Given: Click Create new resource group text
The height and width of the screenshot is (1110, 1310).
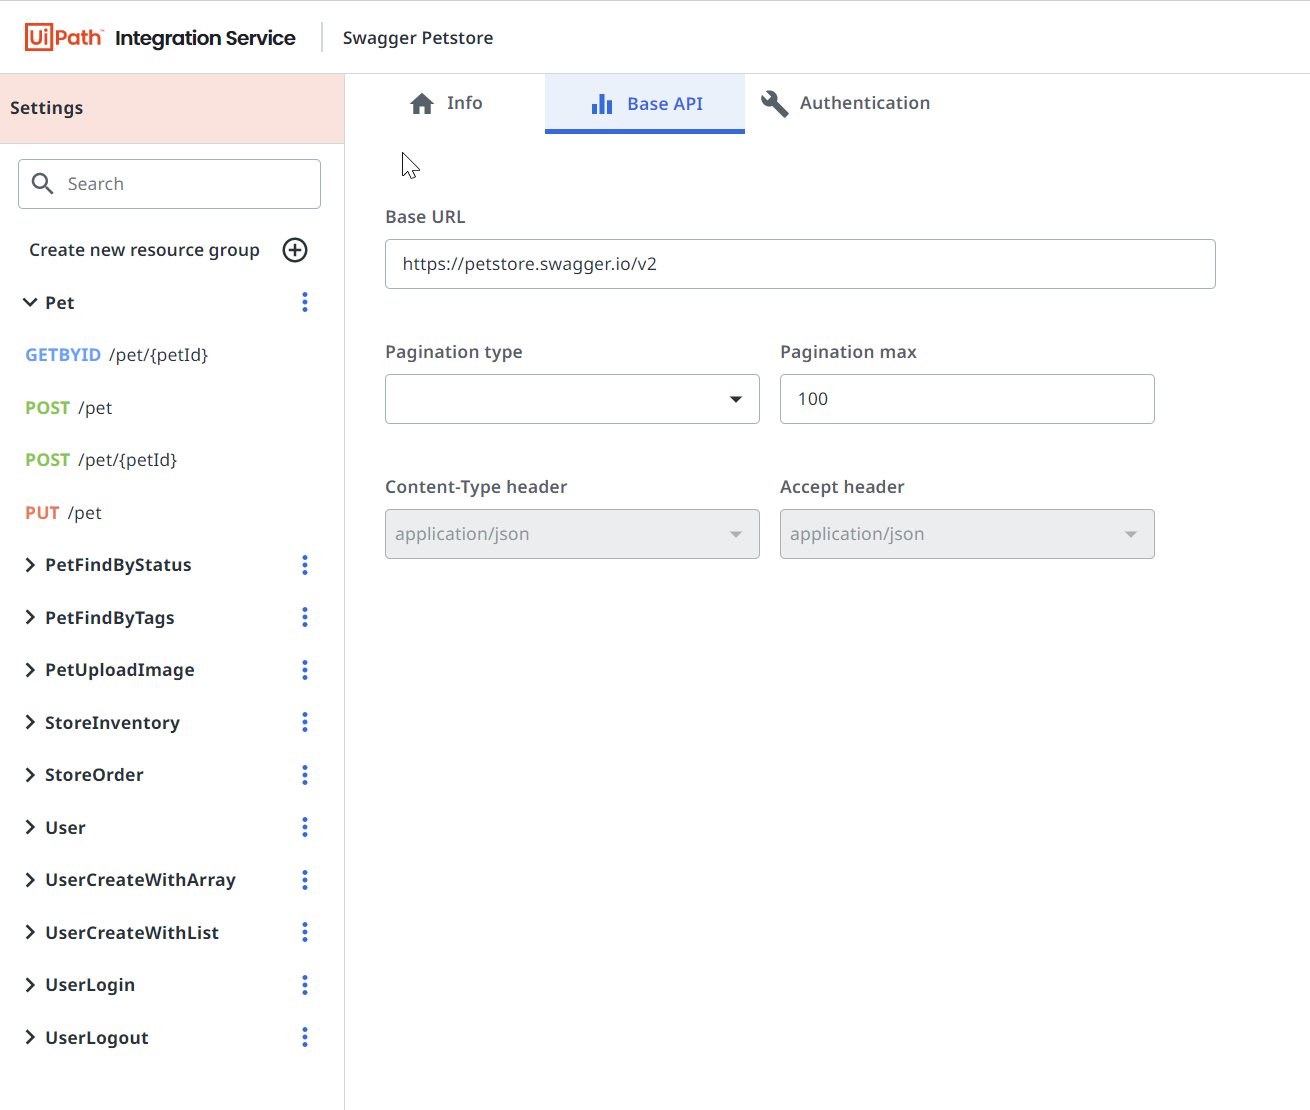Looking at the screenshot, I should tap(144, 250).
